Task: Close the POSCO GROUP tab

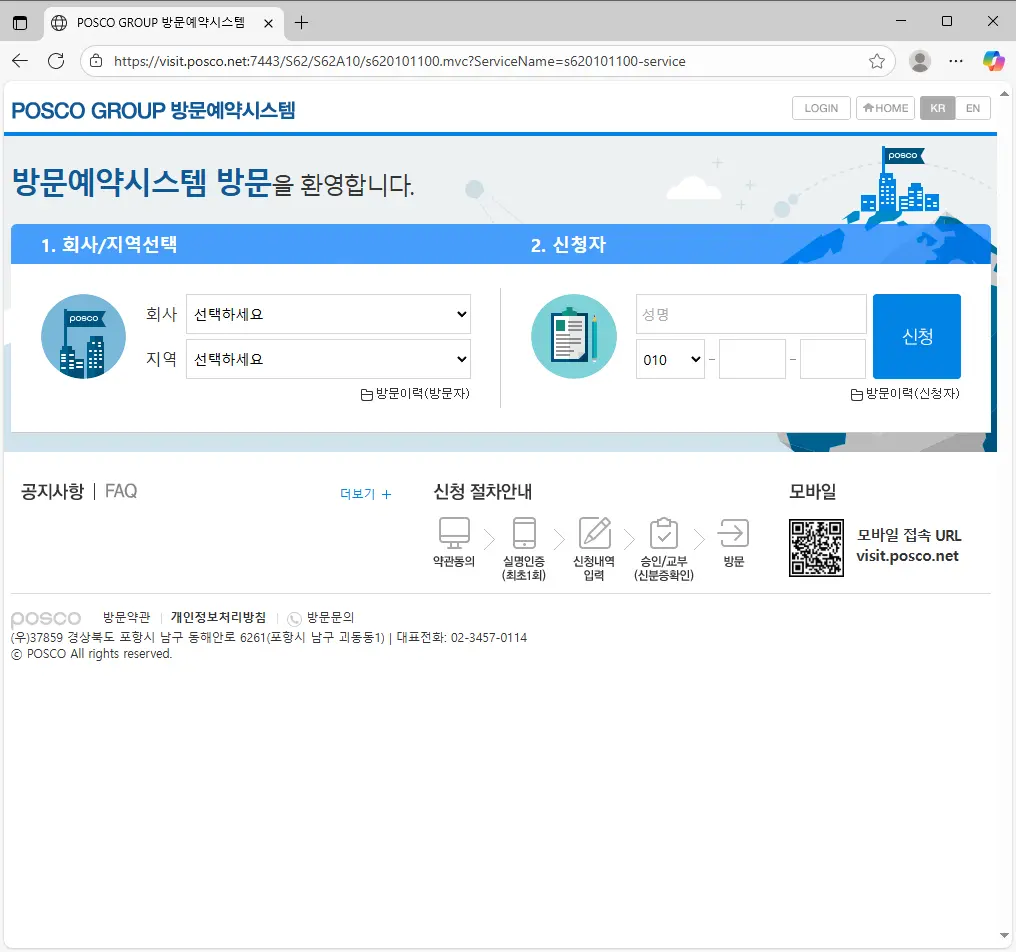Action: [x=268, y=23]
